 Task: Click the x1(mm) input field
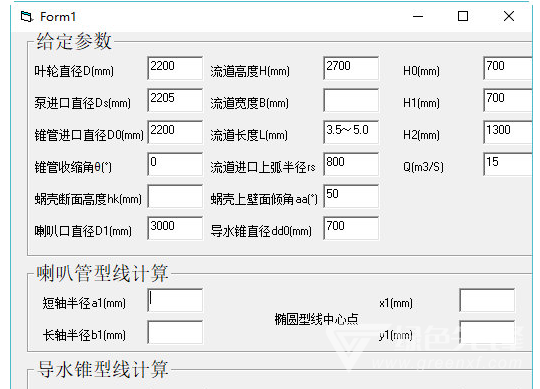point(487,301)
